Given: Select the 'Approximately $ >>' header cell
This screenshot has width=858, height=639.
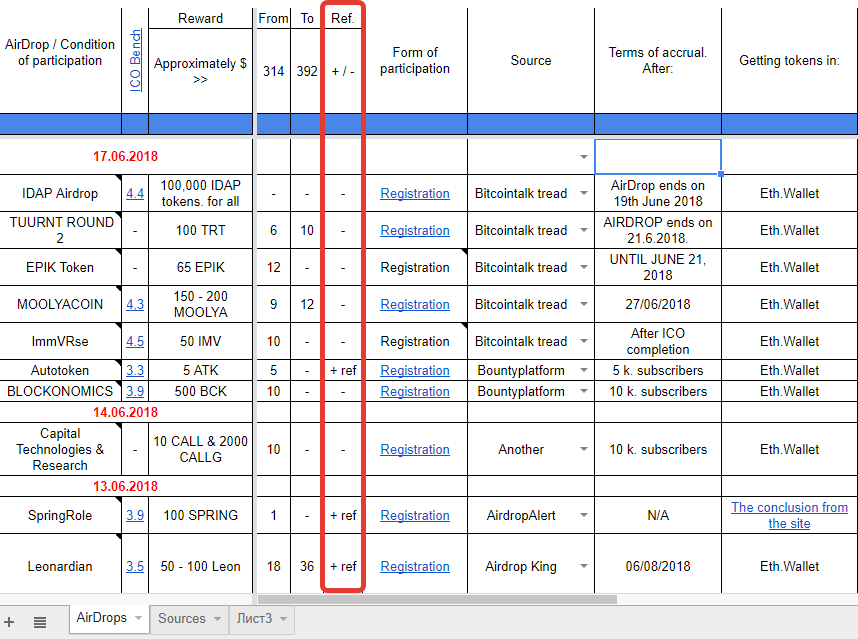Looking at the screenshot, I should (200, 71).
